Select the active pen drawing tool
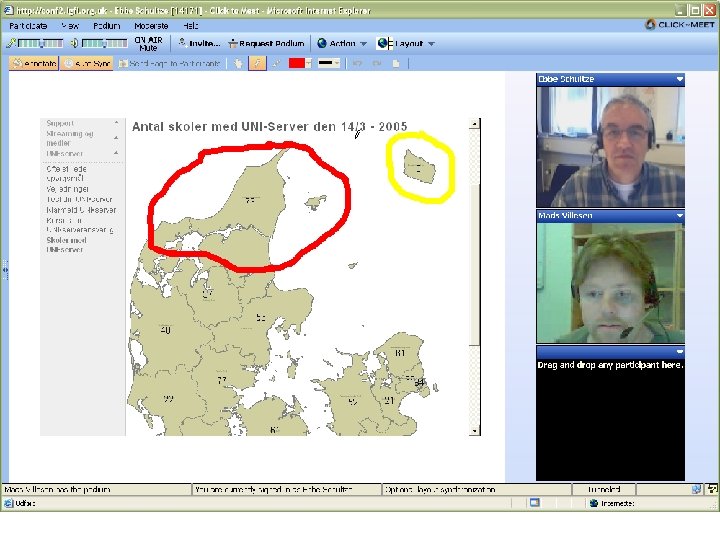This screenshot has width=720, height=540. pos(257,63)
